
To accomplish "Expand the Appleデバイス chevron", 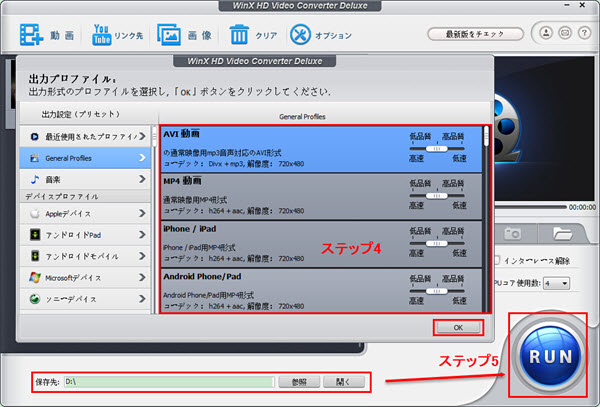I will (142, 213).
